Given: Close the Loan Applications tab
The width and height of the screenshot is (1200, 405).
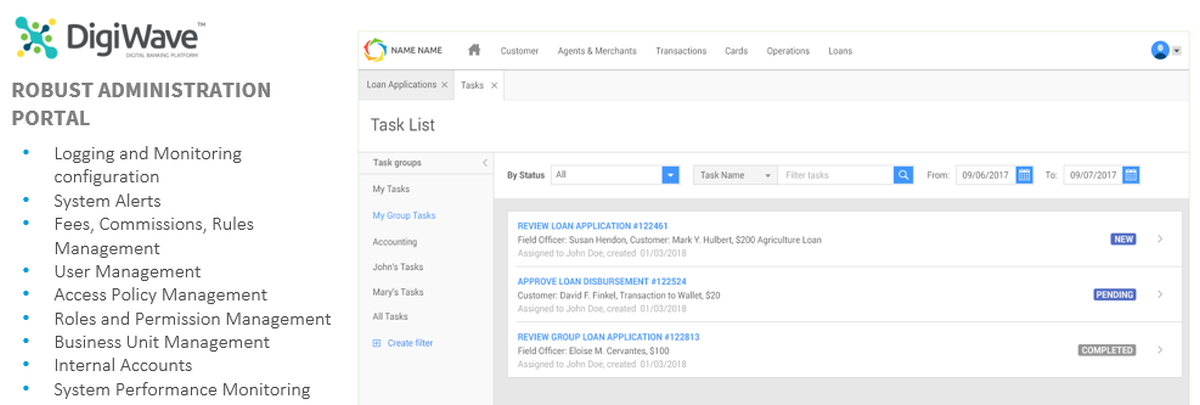Looking at the screenshot, I should [x=444, y=86].
